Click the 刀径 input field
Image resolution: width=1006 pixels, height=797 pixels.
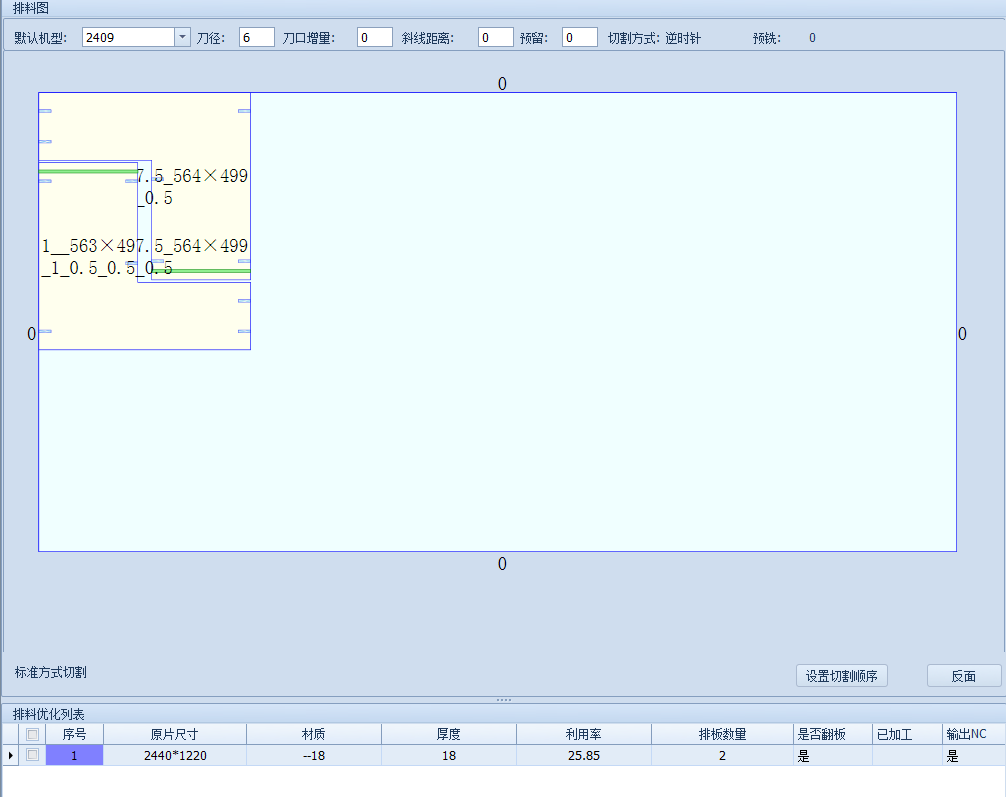coord(257,38)
